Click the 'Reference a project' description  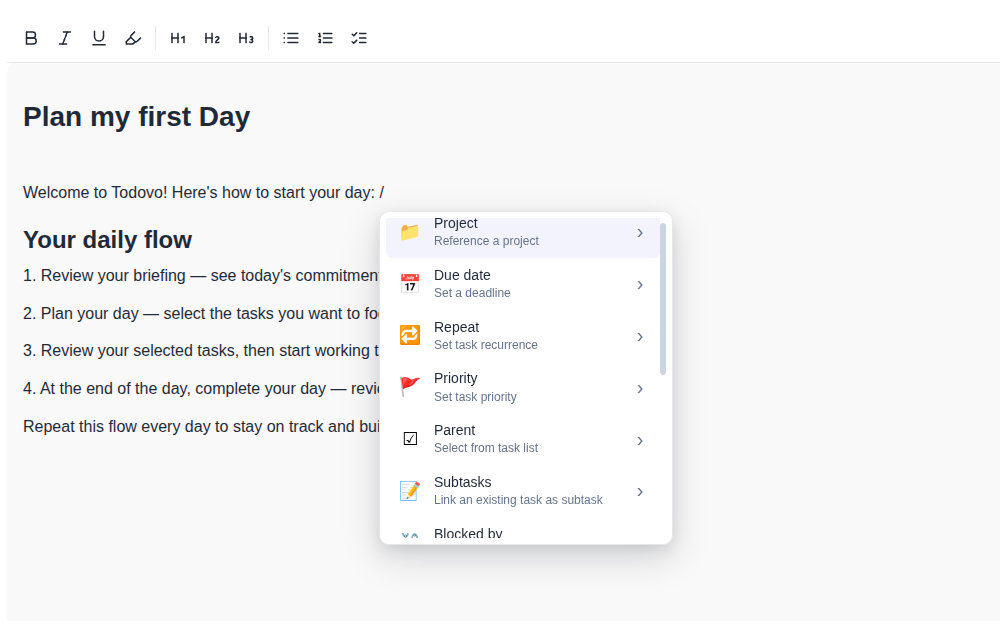tap(486, 241)
